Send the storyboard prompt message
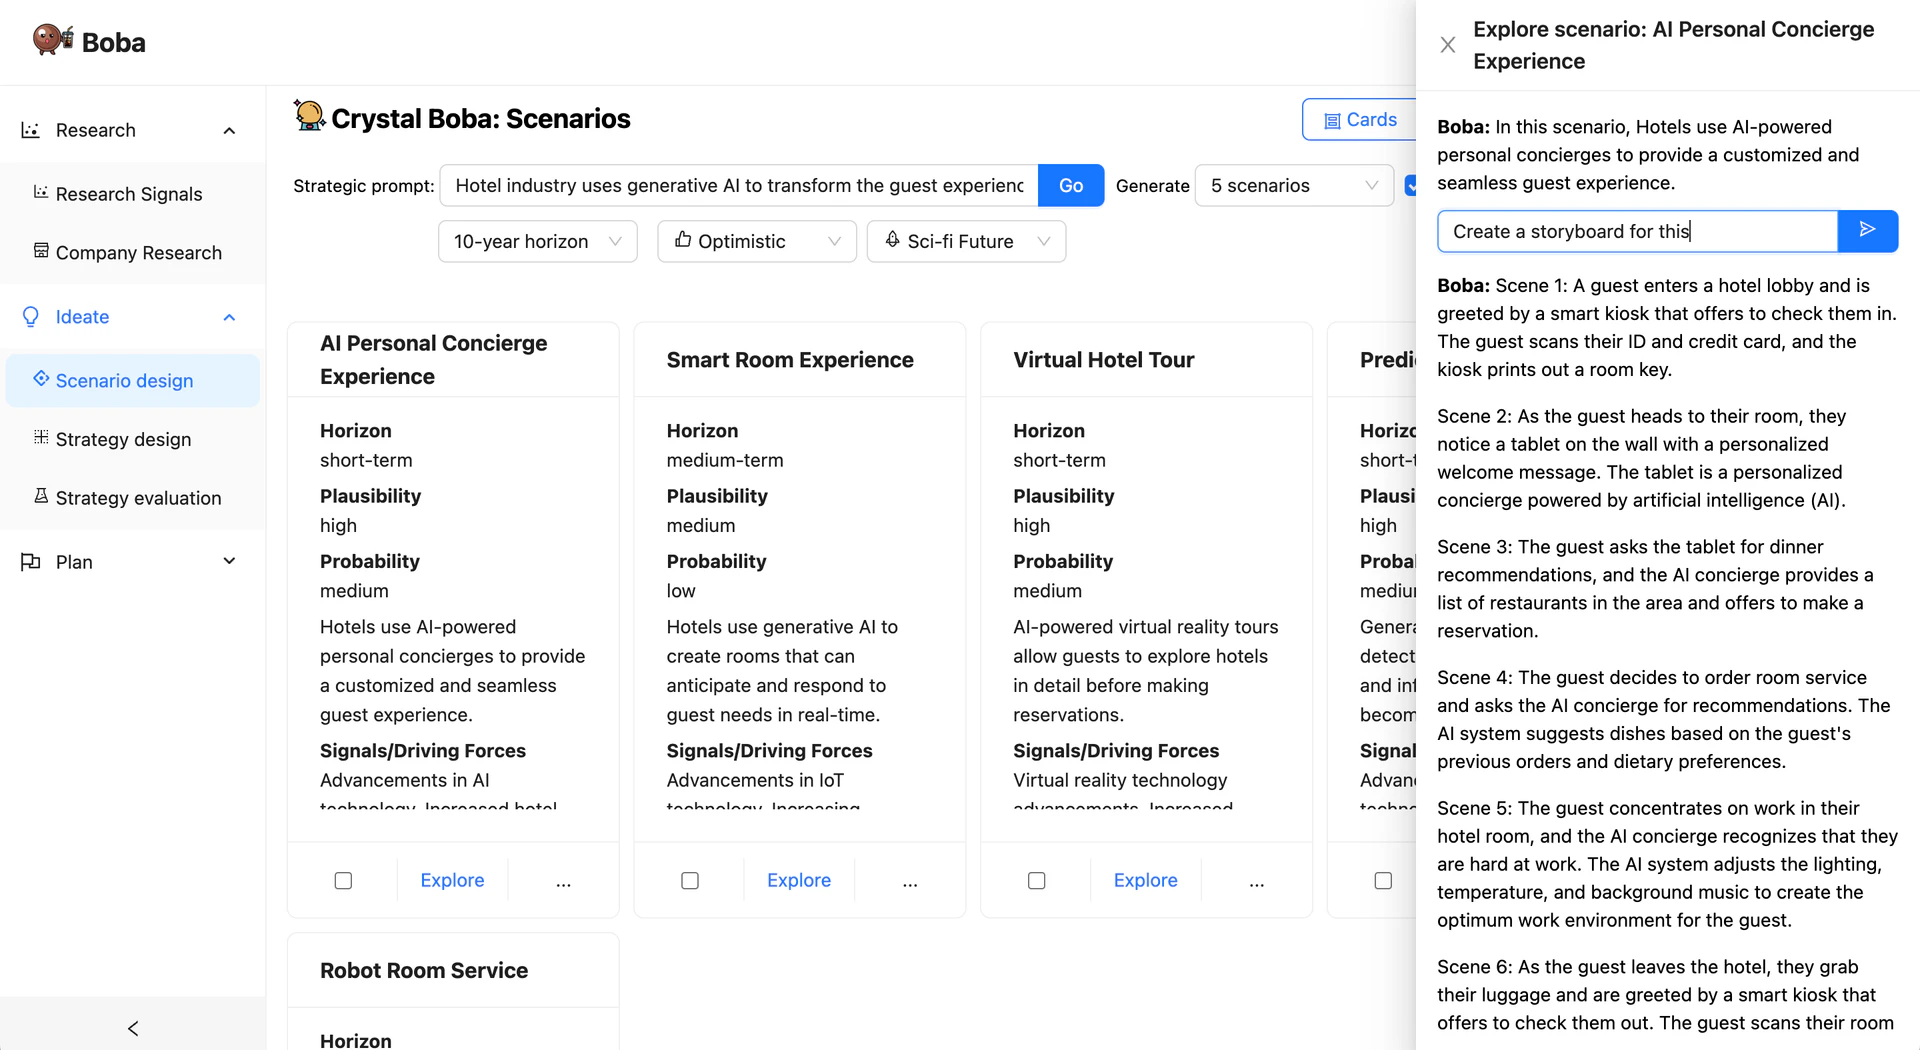Screen dimensions: 1920x1050 1867,231
